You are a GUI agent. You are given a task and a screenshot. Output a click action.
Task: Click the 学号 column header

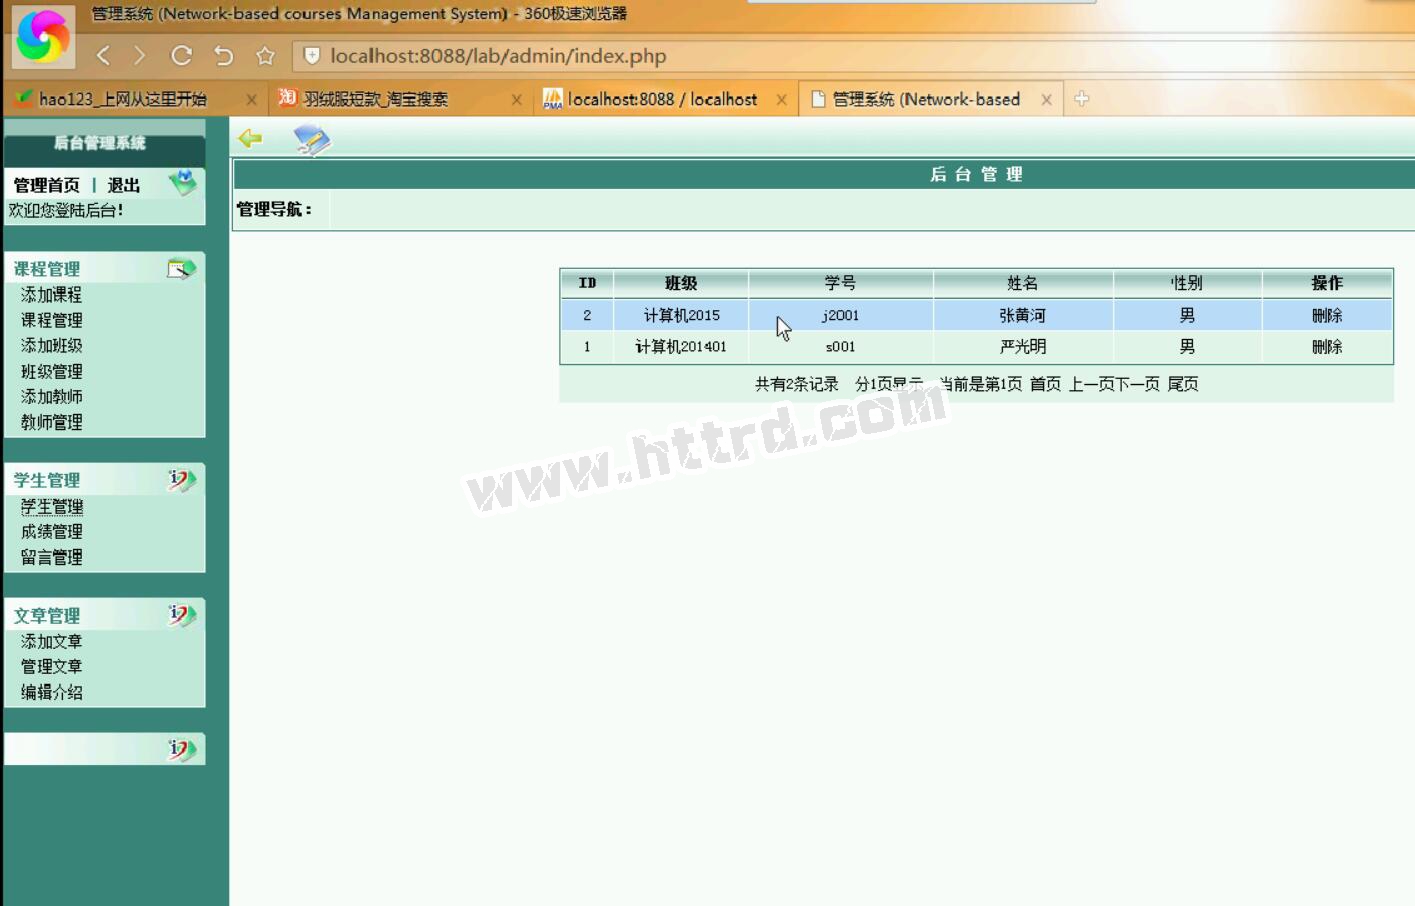click(x=840, y=284)
